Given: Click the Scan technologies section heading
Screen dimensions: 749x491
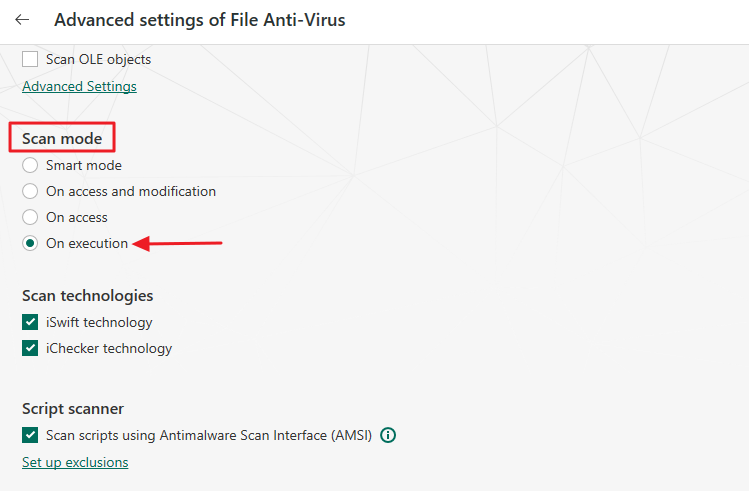Looking at the screenshot, I should pyautogui.click(x=88, y=295).
